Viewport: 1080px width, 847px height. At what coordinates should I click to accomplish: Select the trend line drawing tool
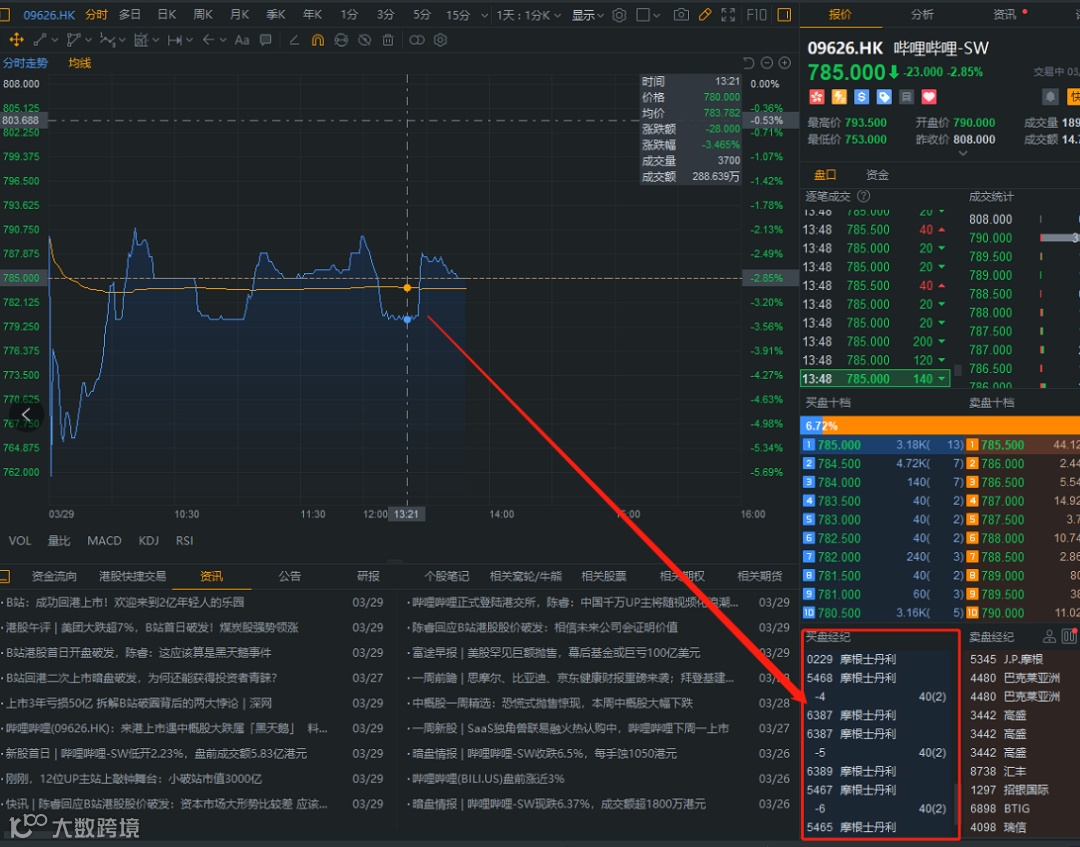point(40,41)
